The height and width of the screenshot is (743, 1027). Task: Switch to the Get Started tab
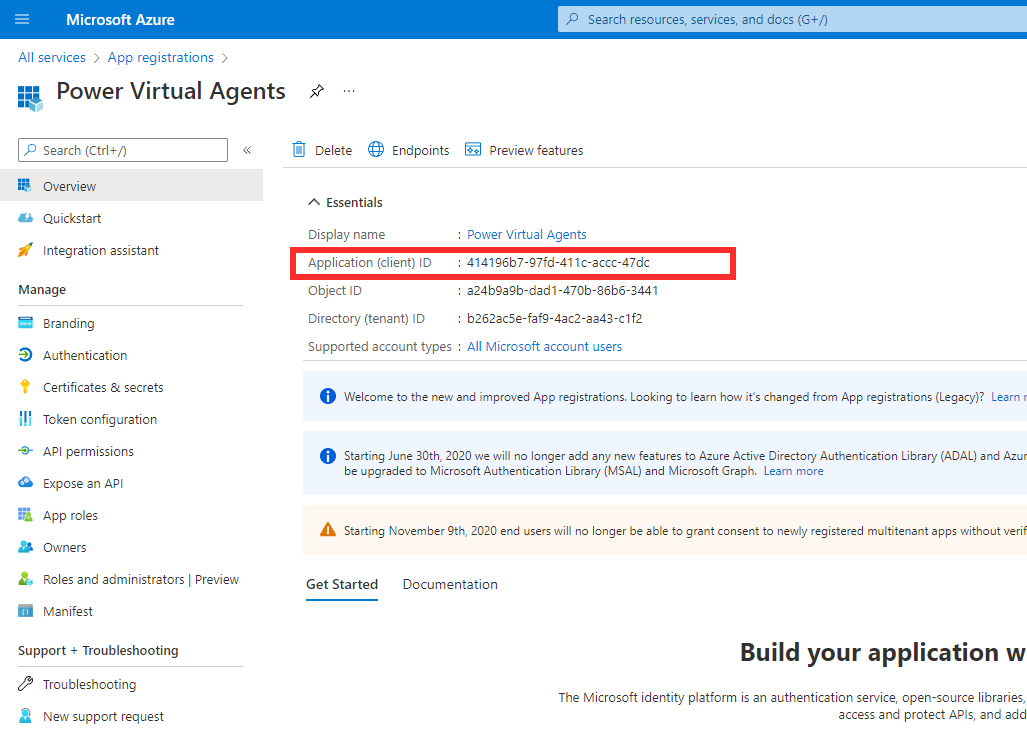coord(342,584)
